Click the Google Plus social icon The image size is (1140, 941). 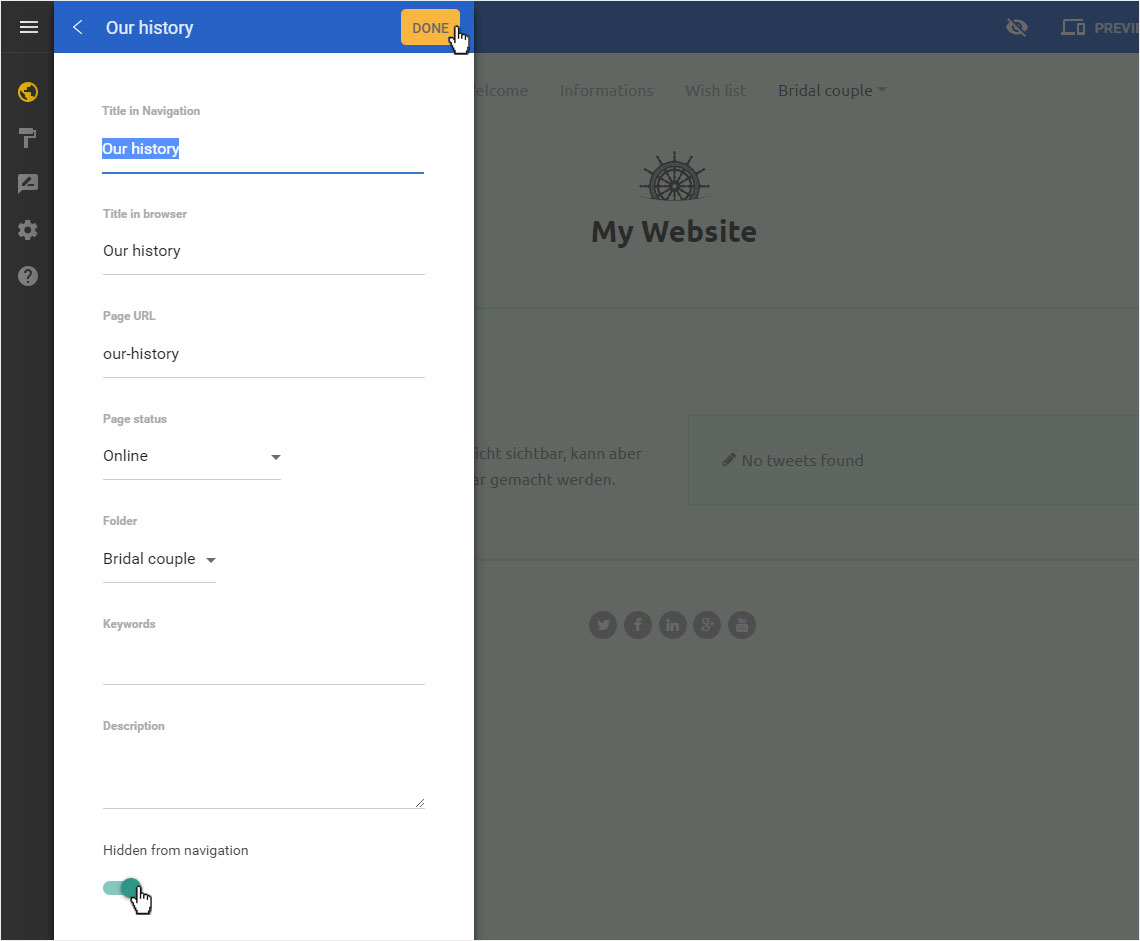707,625
